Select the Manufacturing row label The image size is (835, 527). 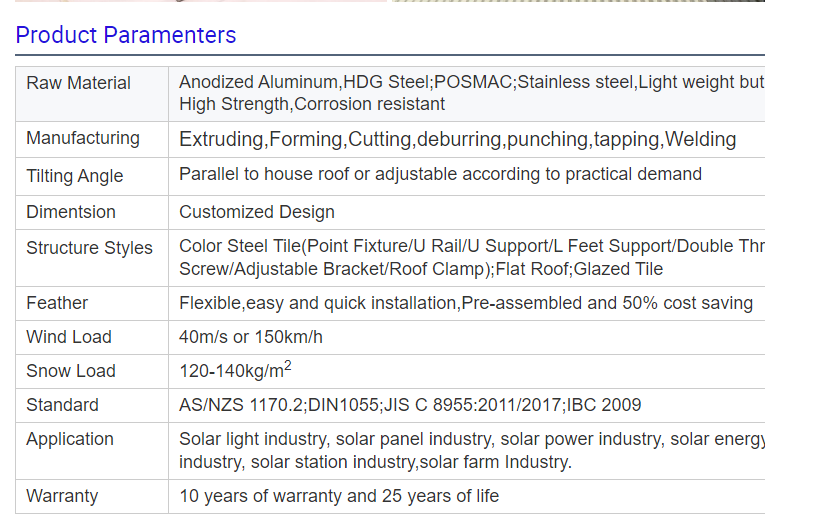pos(83,138)
